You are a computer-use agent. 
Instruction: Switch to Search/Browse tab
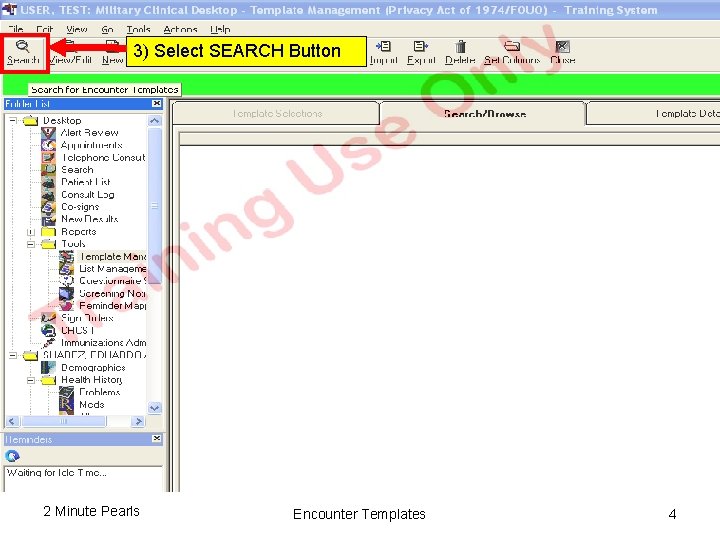484,113
